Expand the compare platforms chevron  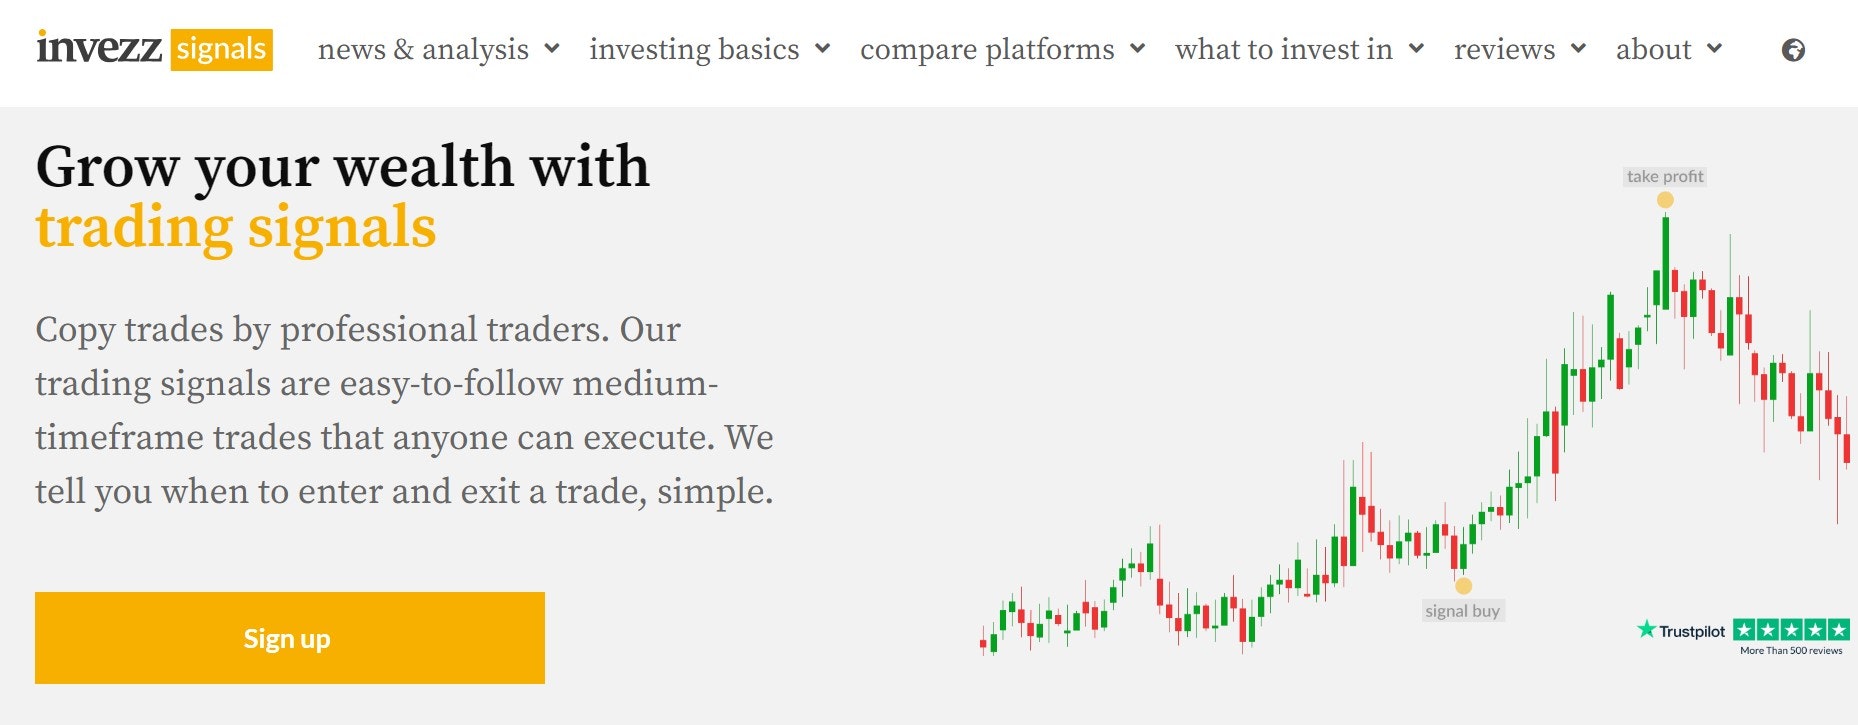tap(1137, 48)
